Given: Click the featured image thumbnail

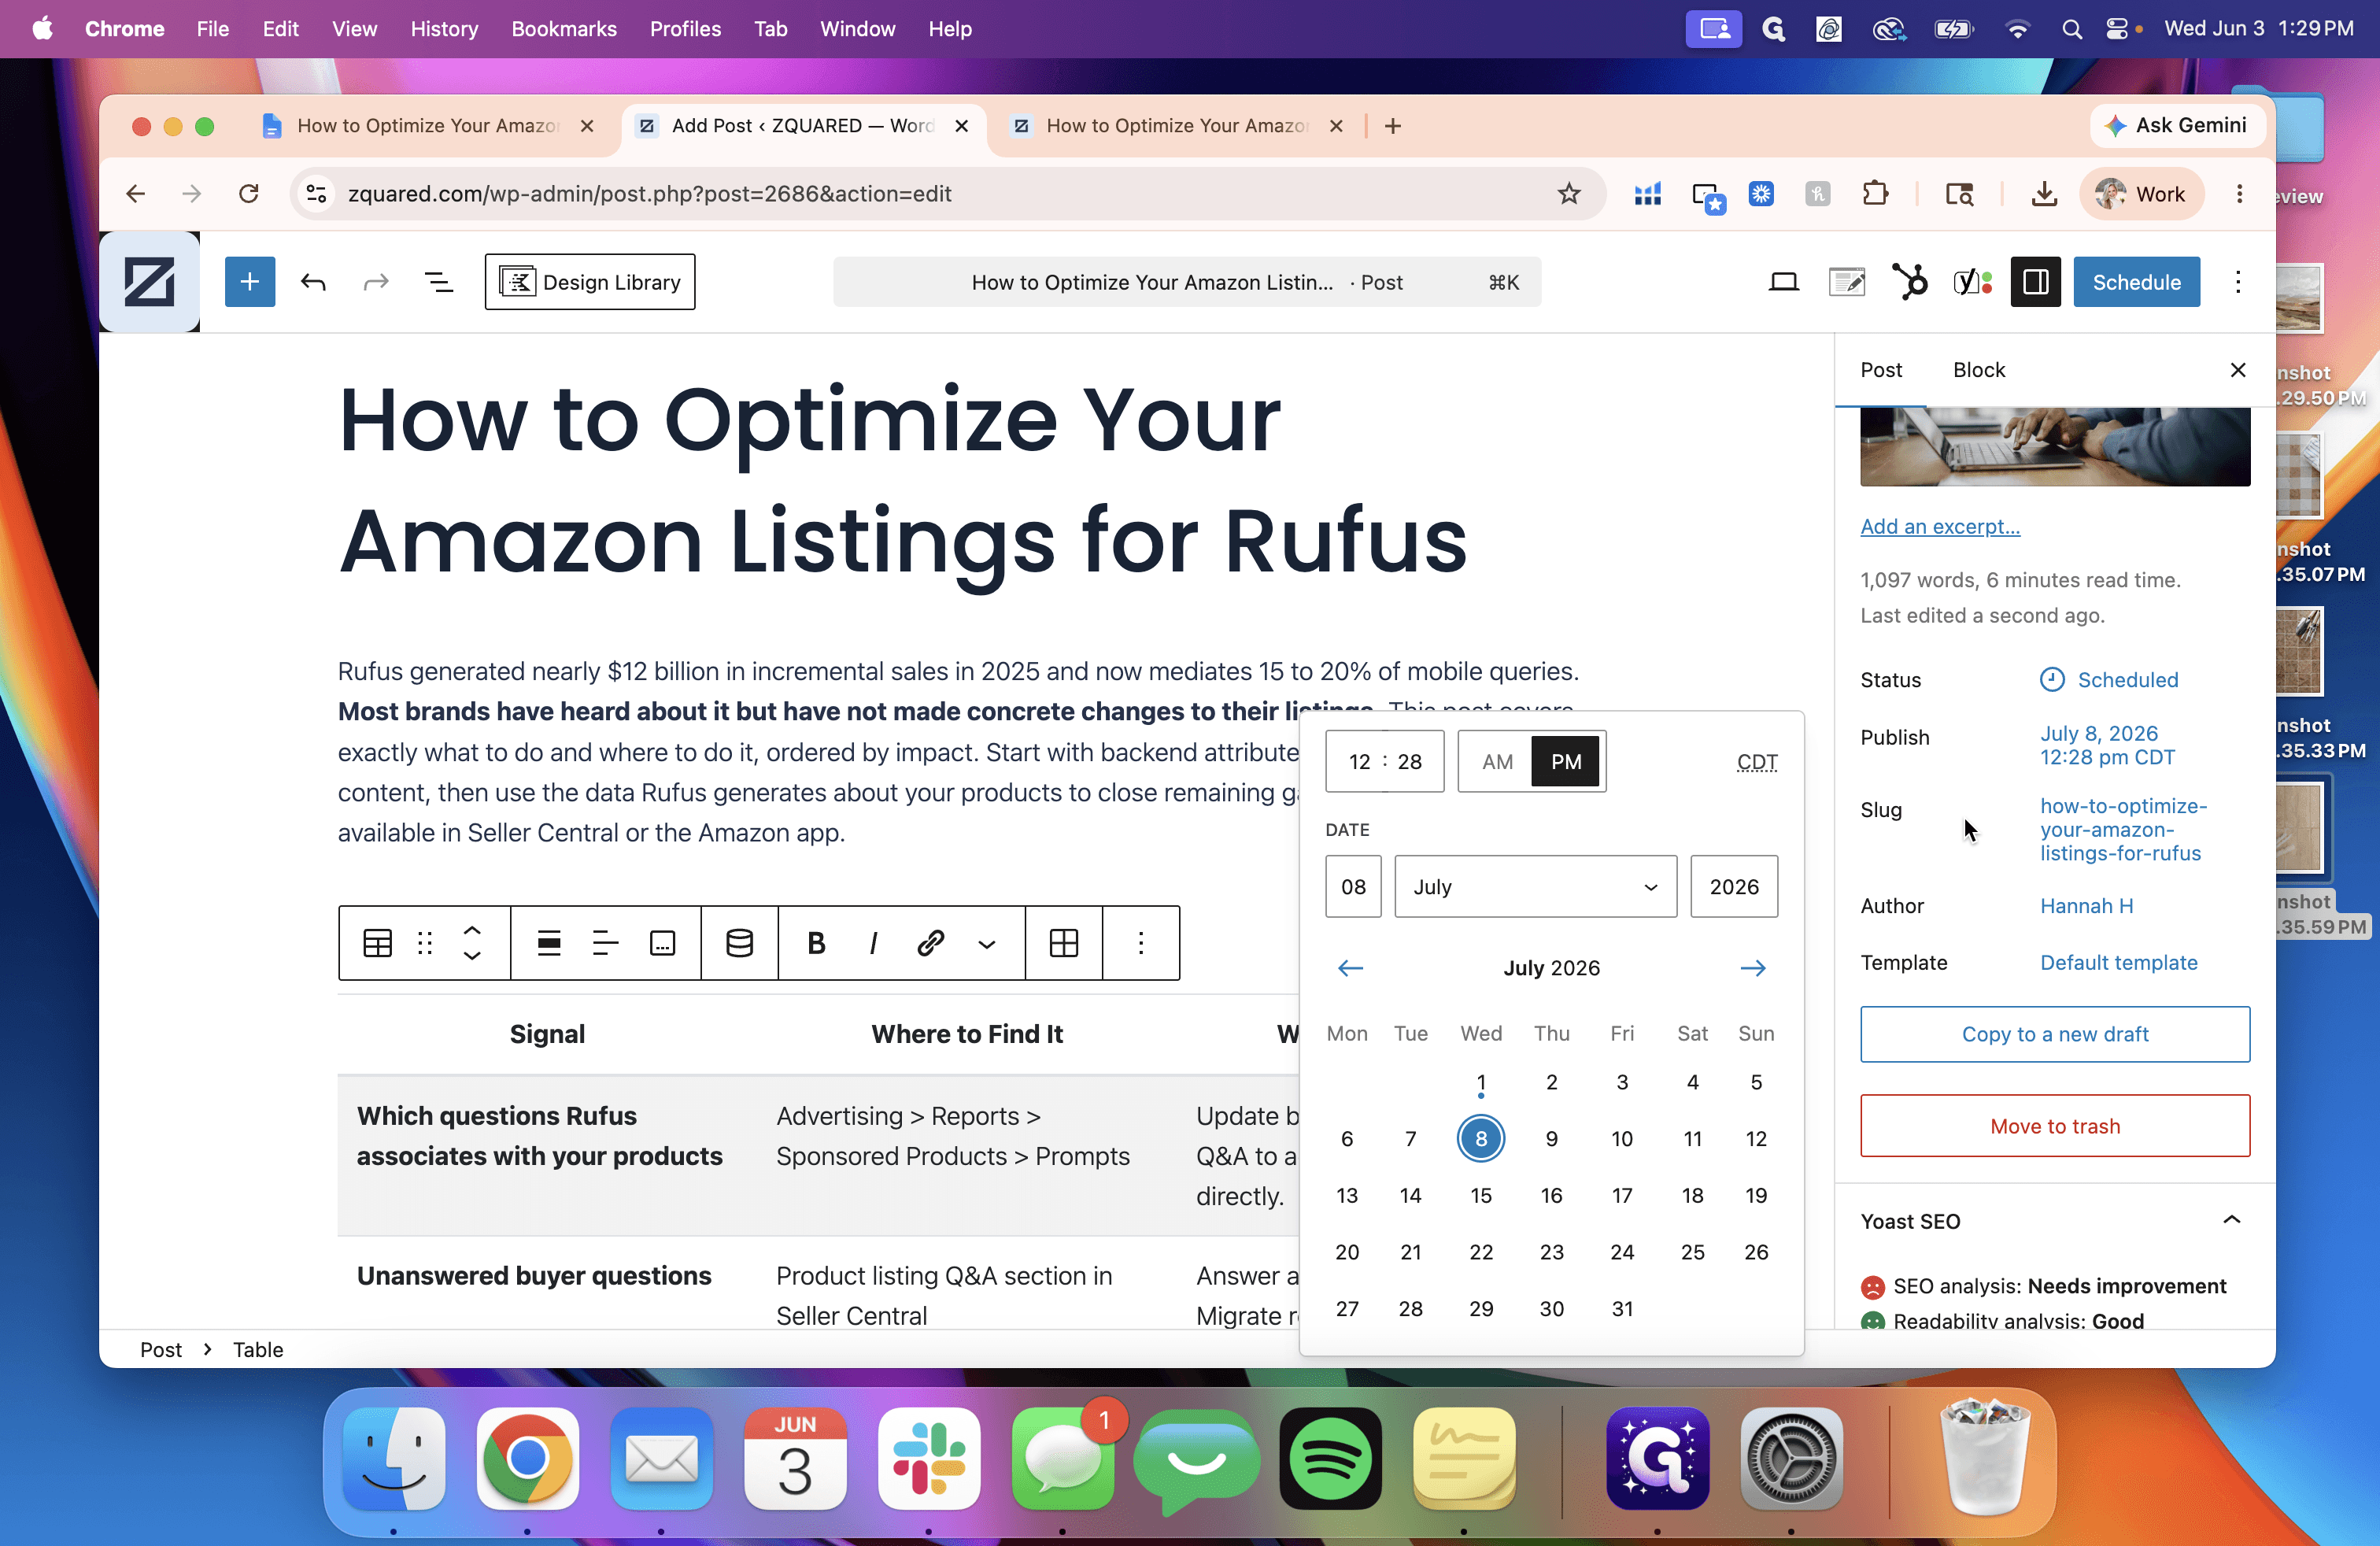Looking at the screenshot, I should pos(2055,447).
